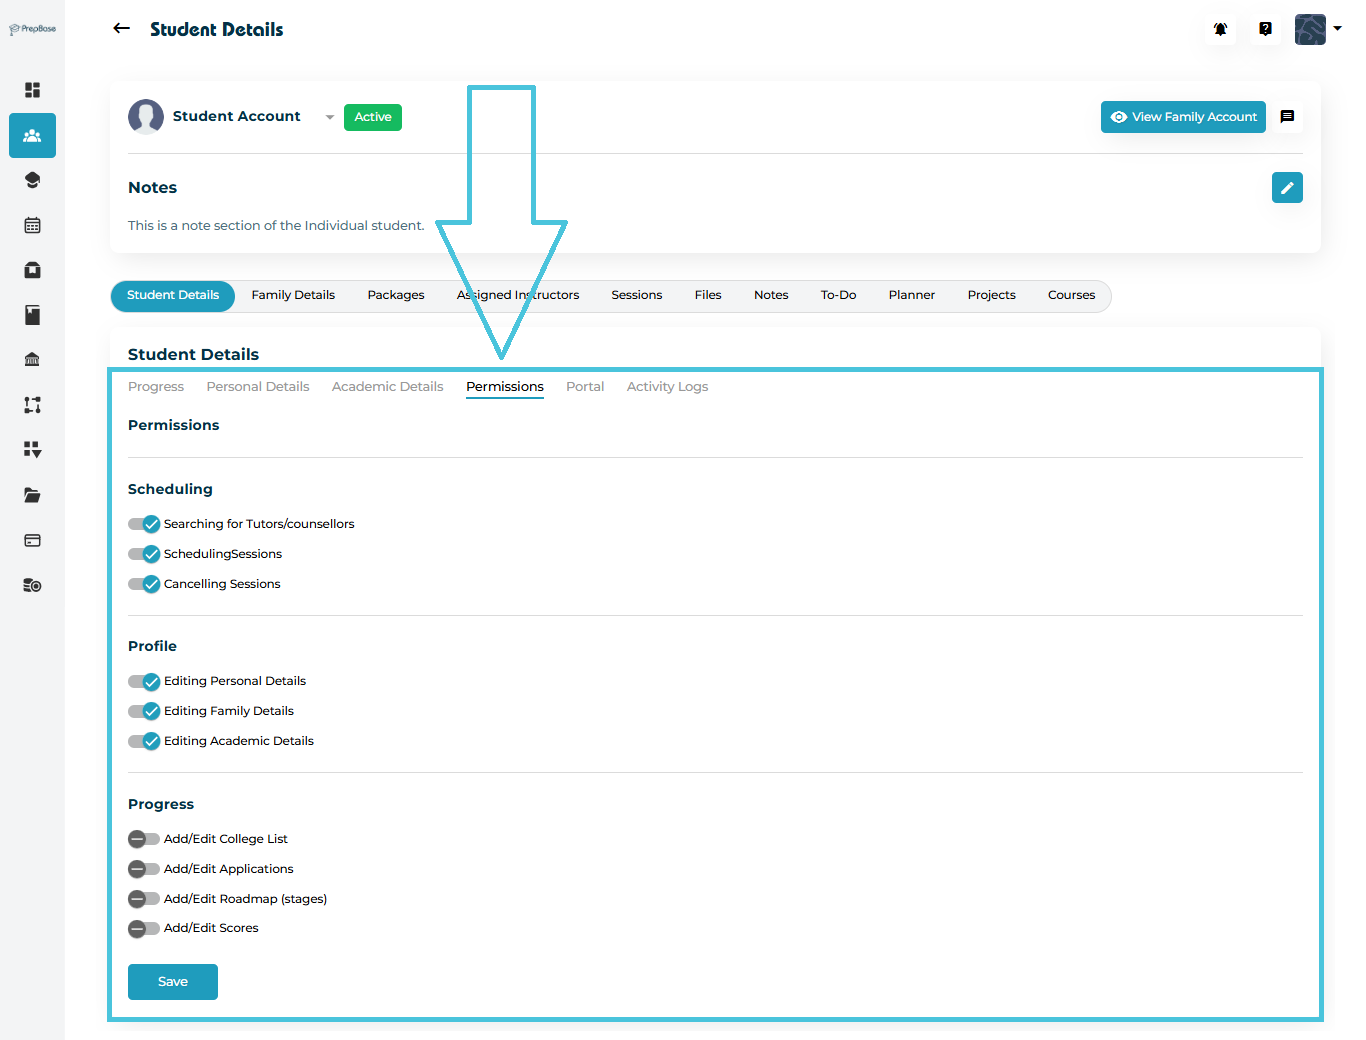Click the help question mark icon
1366x1040 pixels.
click(x=1265, y=29)
